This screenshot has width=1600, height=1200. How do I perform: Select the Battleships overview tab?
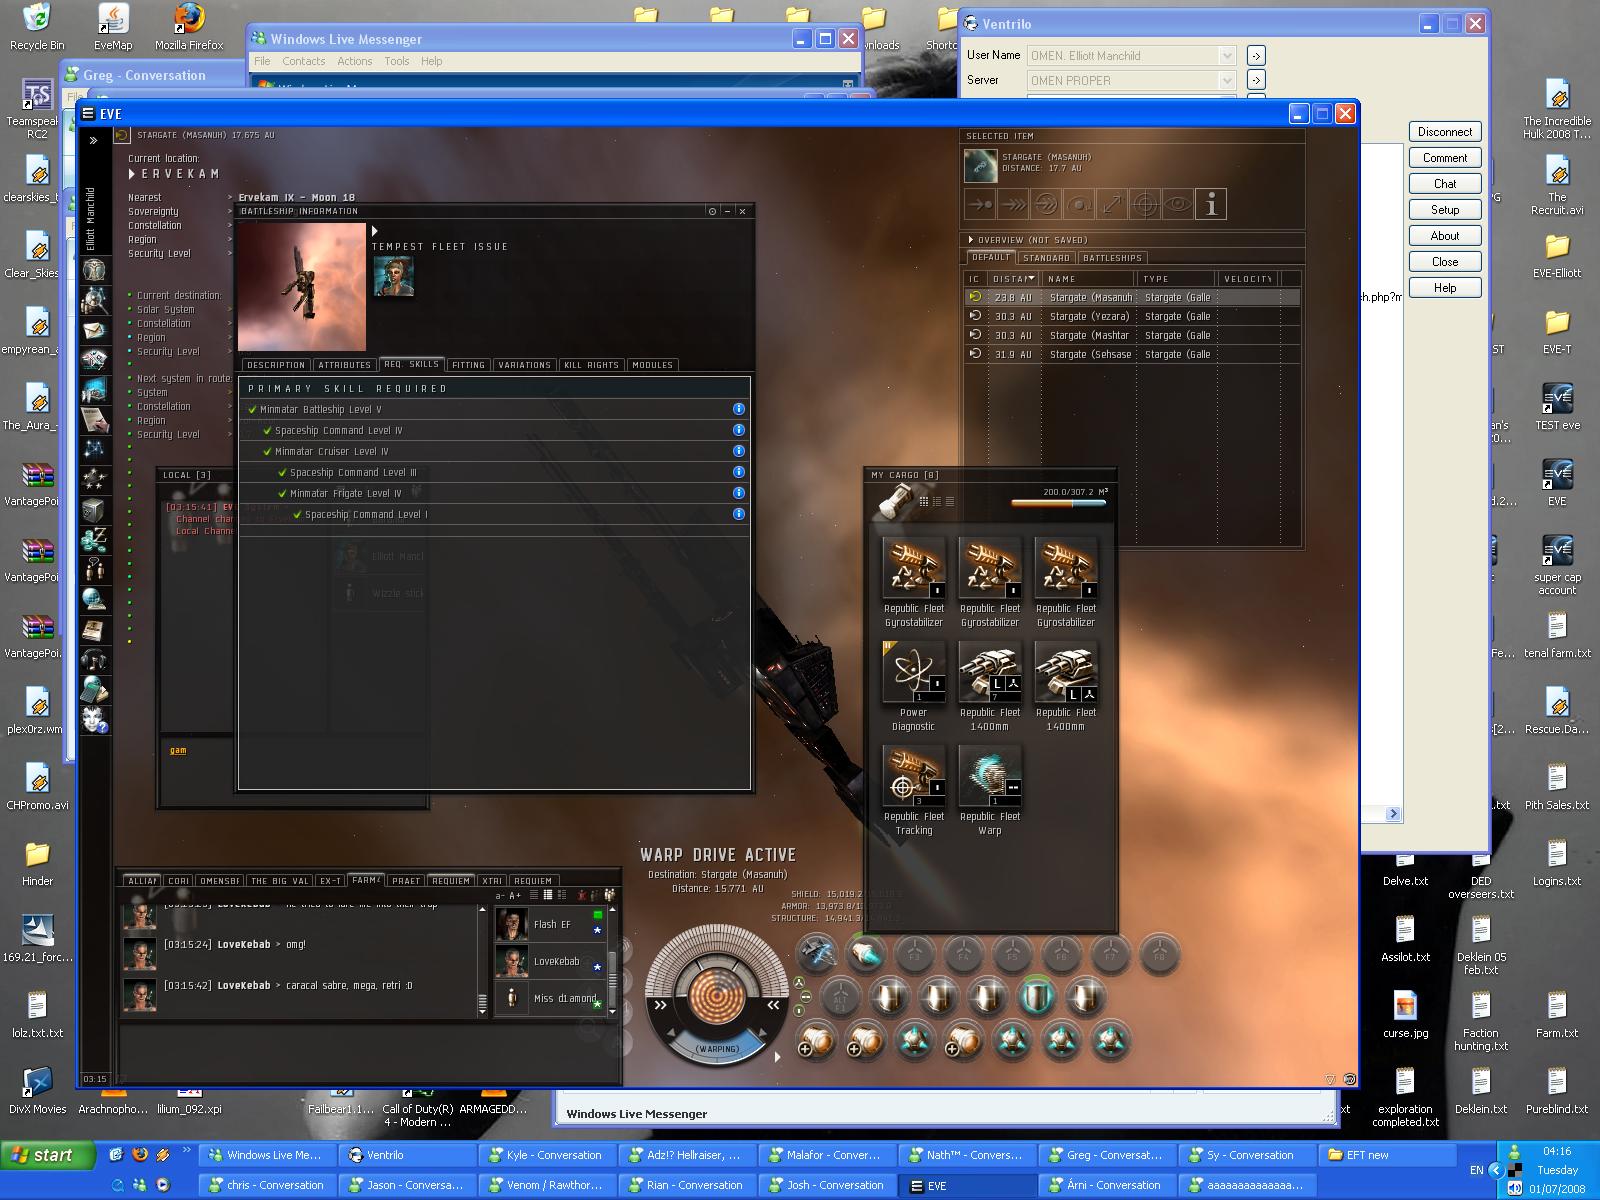pyautogui.click(x=1112, y=258)
